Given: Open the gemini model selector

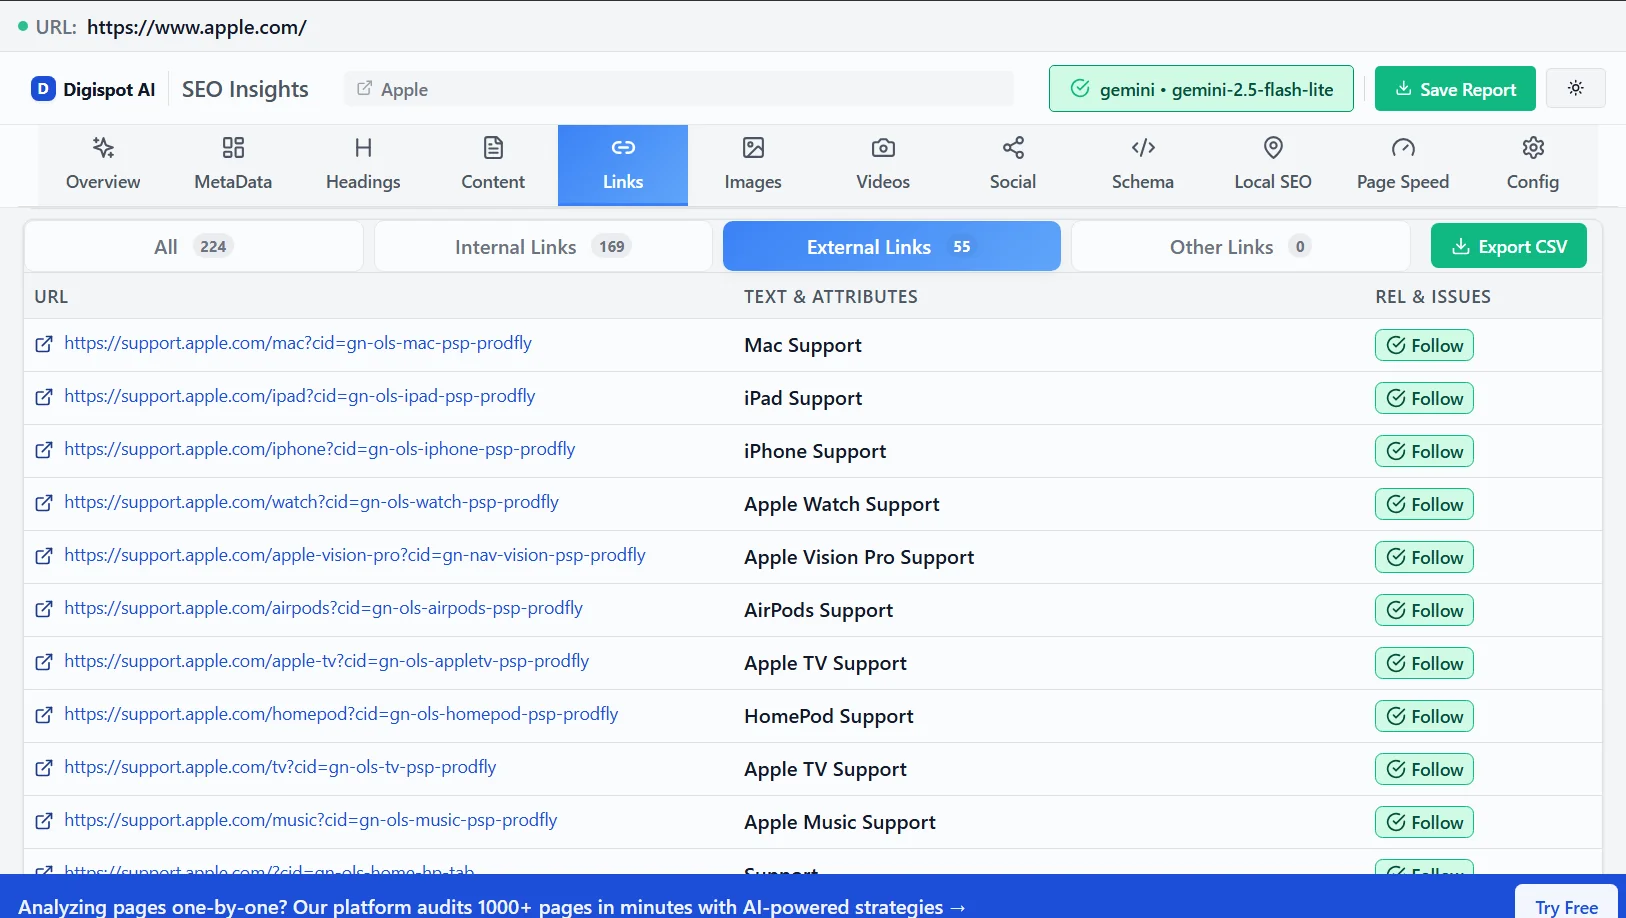Looking at the screenshot, I should tap(1201, 88).
